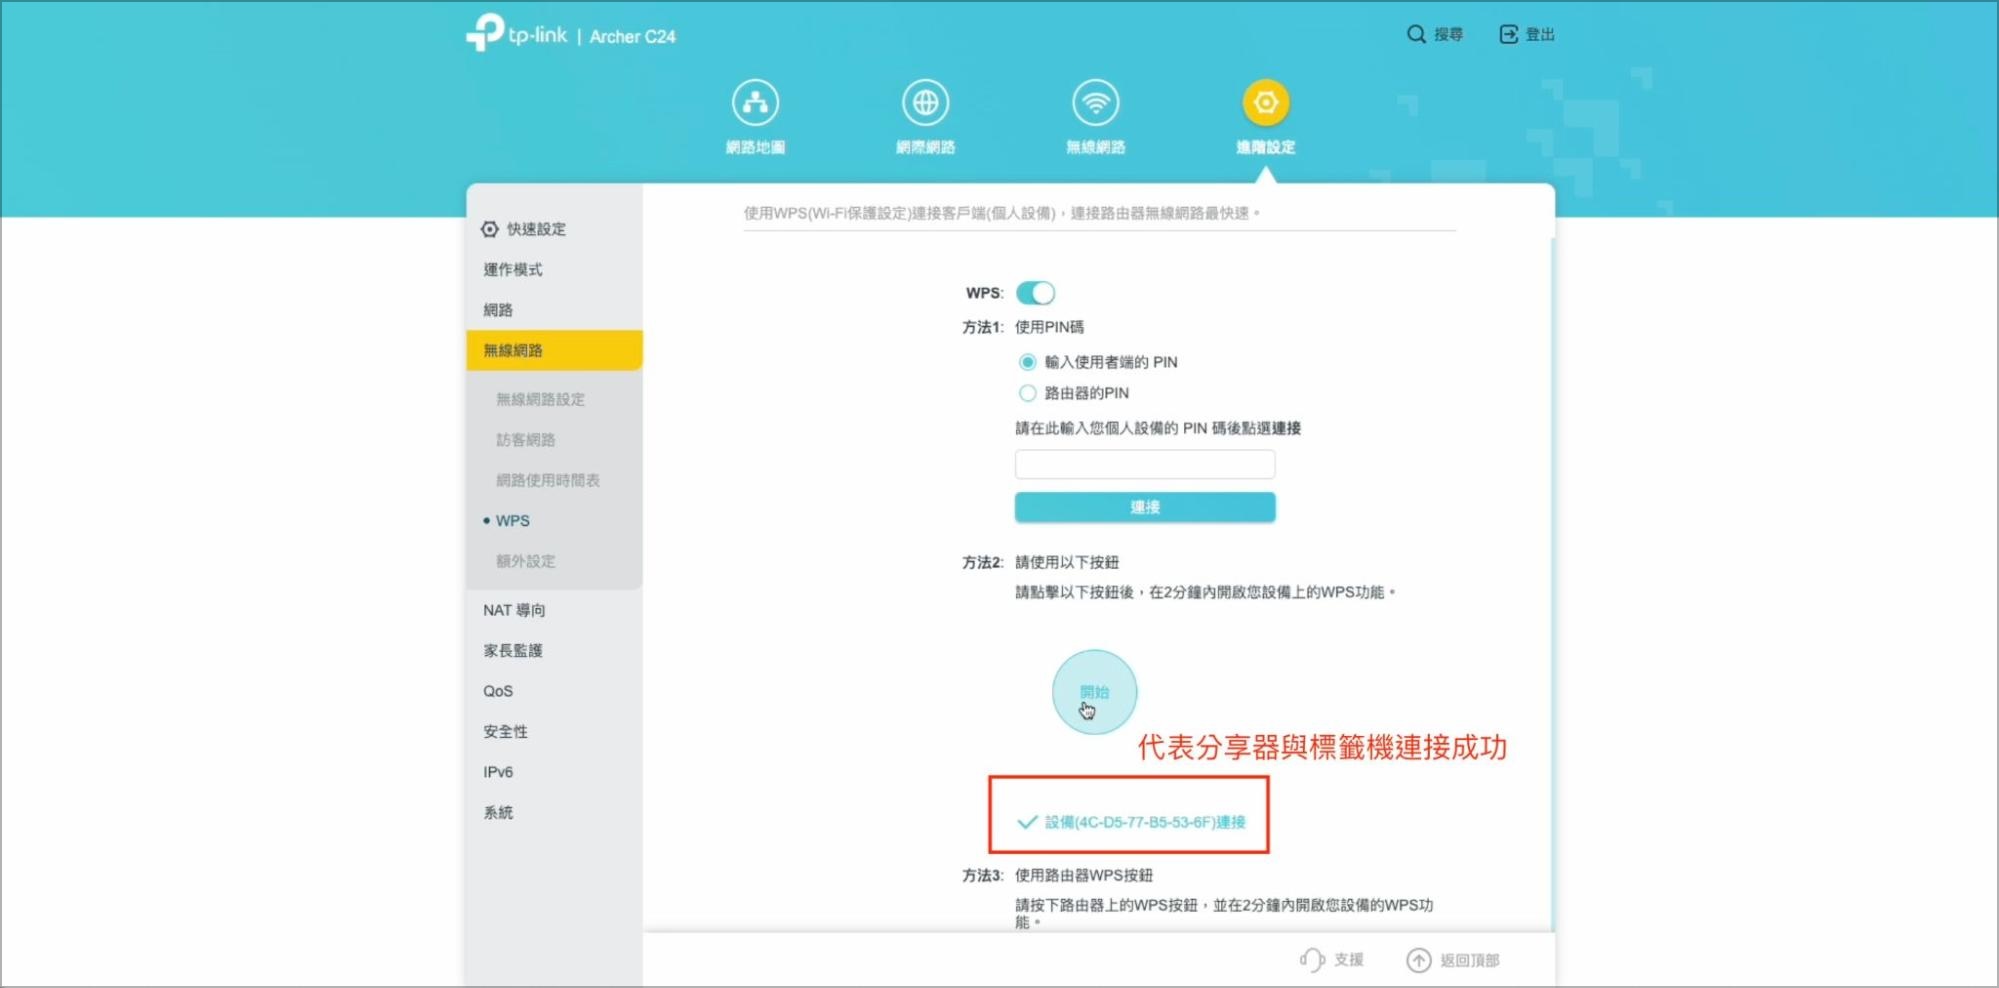Click the 登出 logout icon
Image resolution: width=1999 pixels, height=988 pixels.
[x=1508, y=34]
